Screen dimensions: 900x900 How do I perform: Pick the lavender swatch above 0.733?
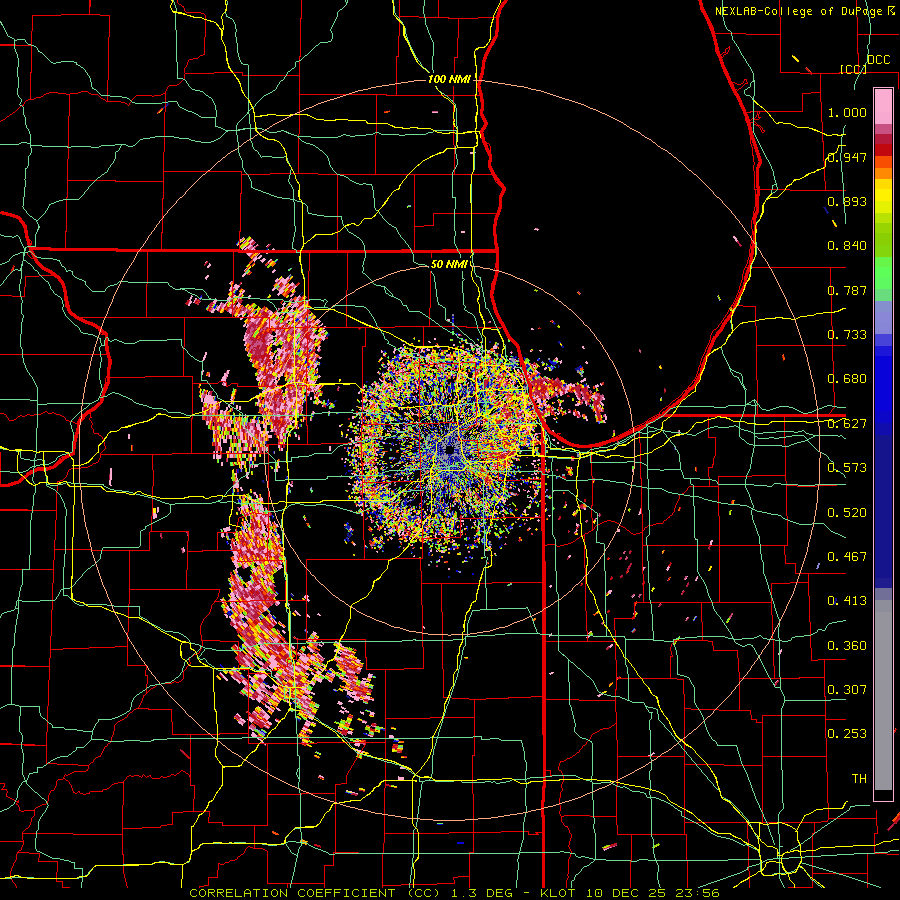click(x=883, y=317)
